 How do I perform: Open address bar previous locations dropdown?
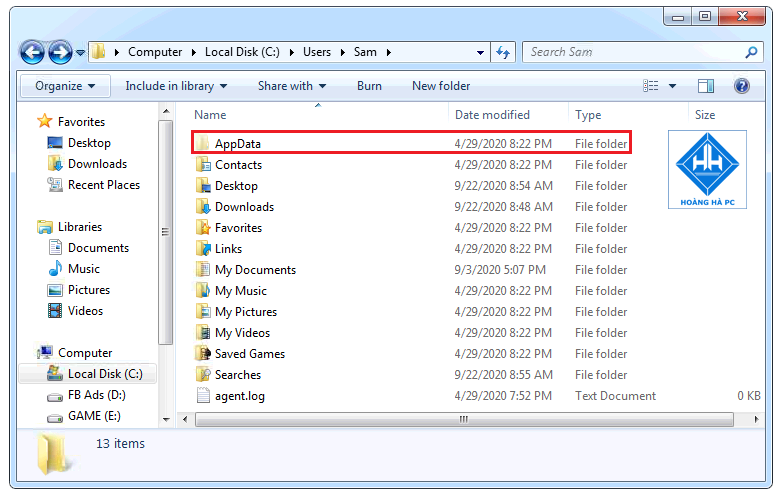480,52
